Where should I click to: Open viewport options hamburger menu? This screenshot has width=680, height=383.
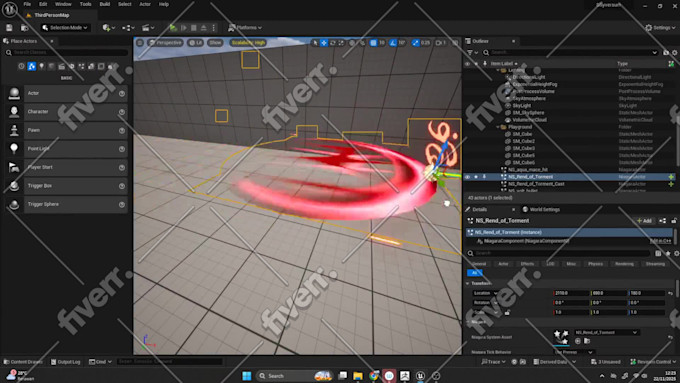(140, 43)
